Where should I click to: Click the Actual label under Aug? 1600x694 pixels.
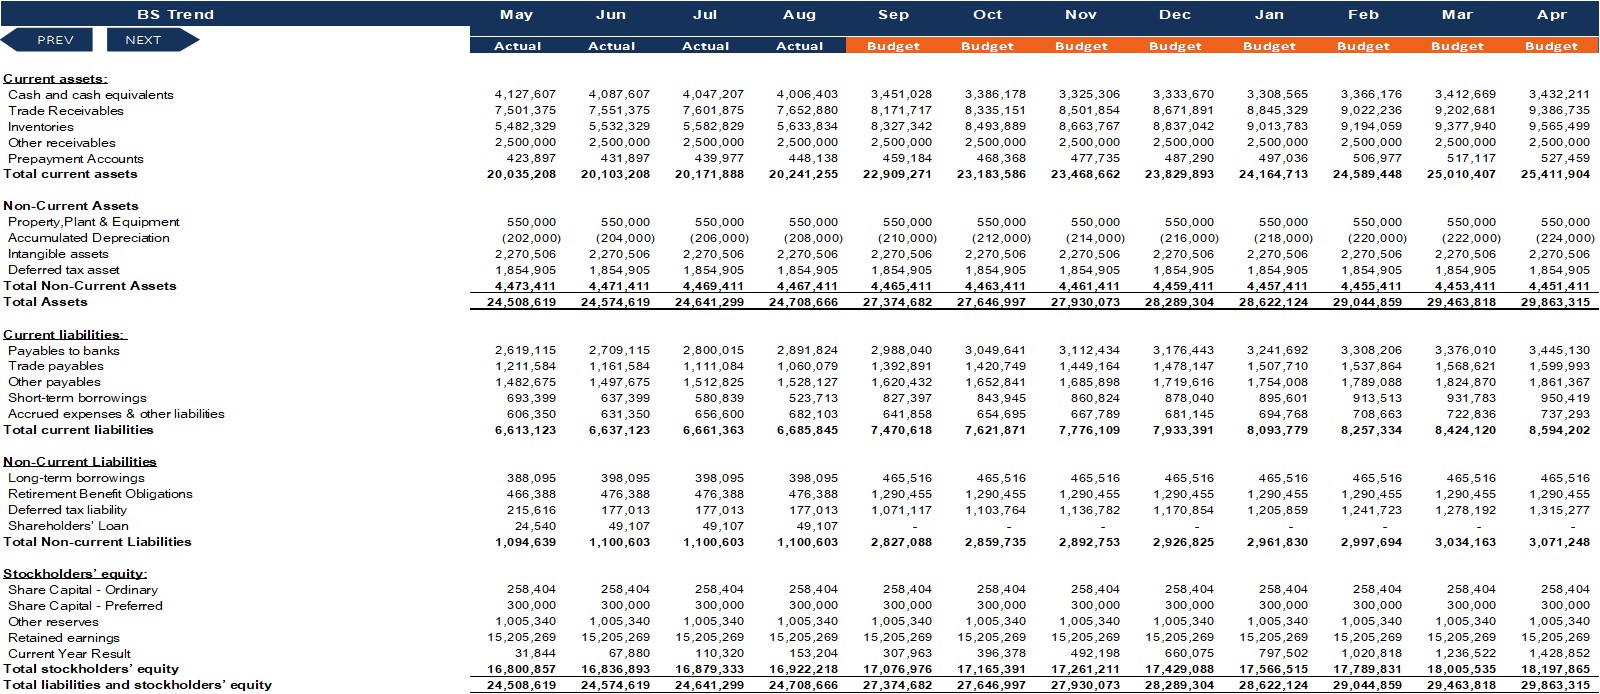tap(799, 46)
